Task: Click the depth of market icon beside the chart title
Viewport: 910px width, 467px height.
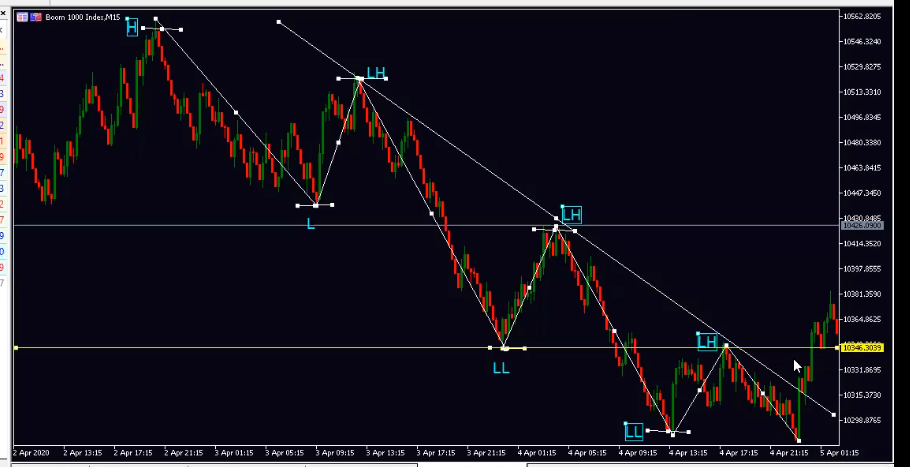Action: point(37,18)
